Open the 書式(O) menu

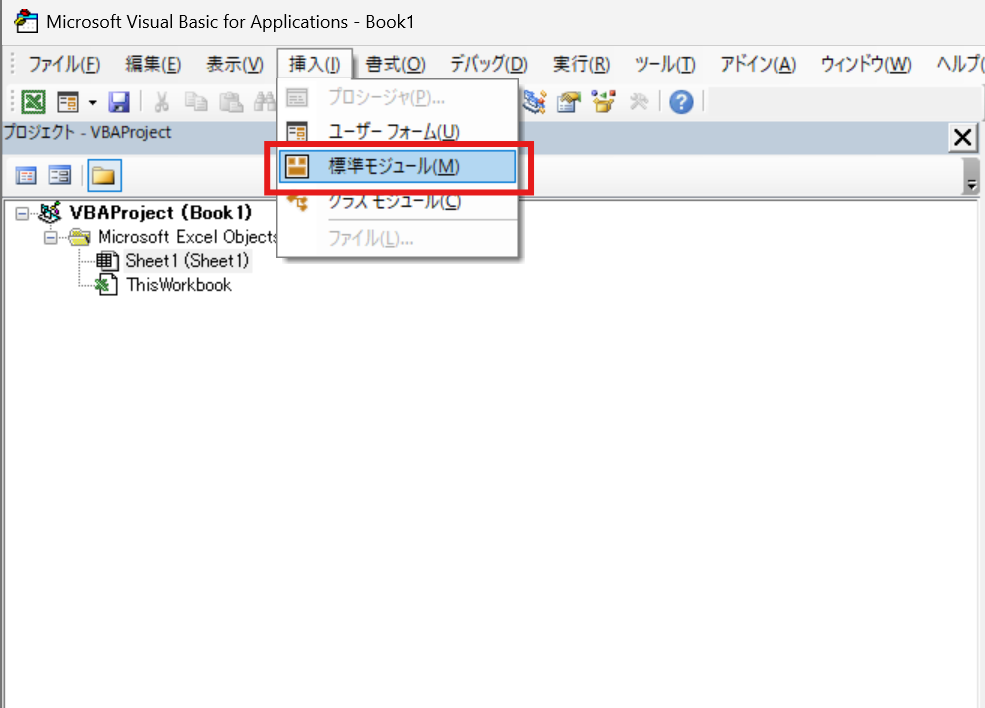[x=395, y=64]
